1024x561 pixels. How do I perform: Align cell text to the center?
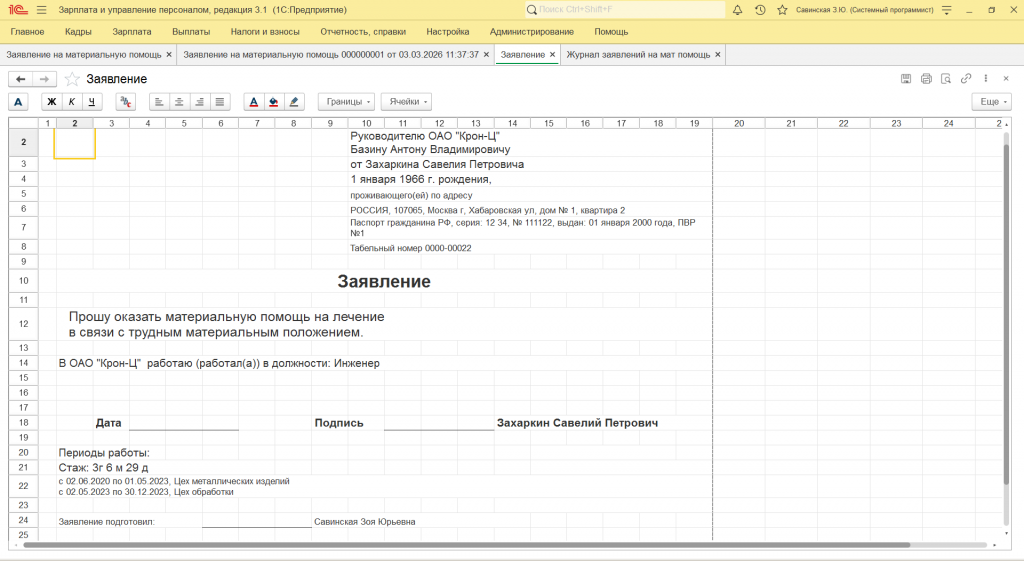179,102
